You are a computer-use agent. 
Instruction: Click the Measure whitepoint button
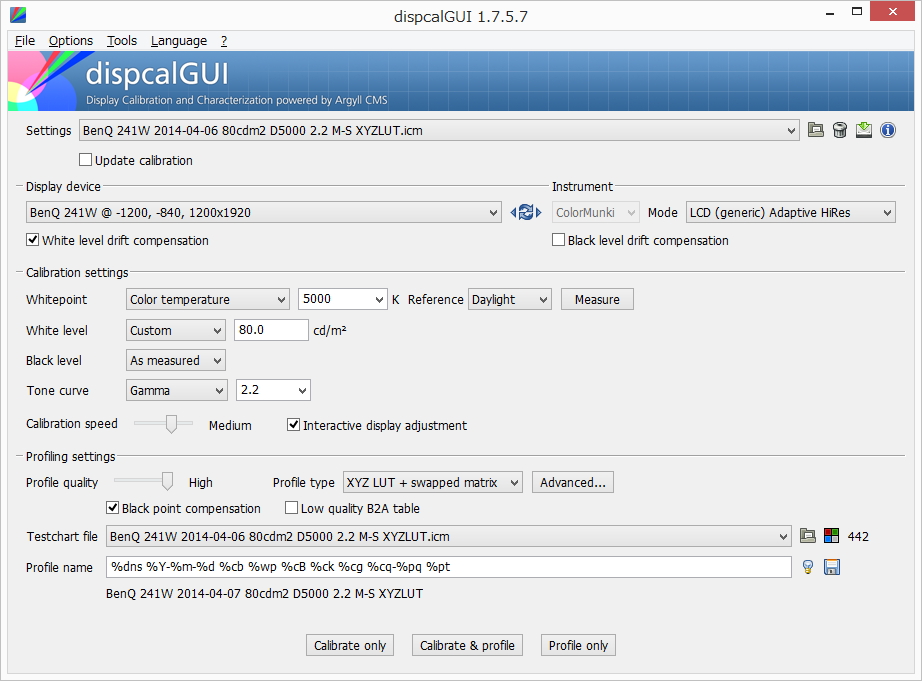tap(597, 299)
